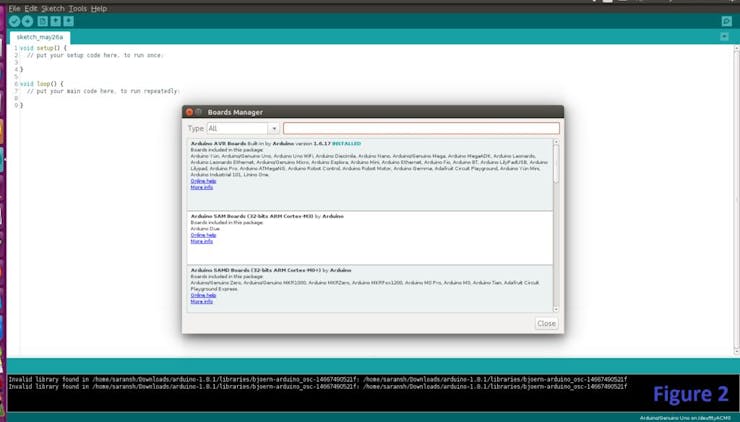Focus the Boards Manager search field
This screenshot has width=740, height=422.
click(421, 128)
